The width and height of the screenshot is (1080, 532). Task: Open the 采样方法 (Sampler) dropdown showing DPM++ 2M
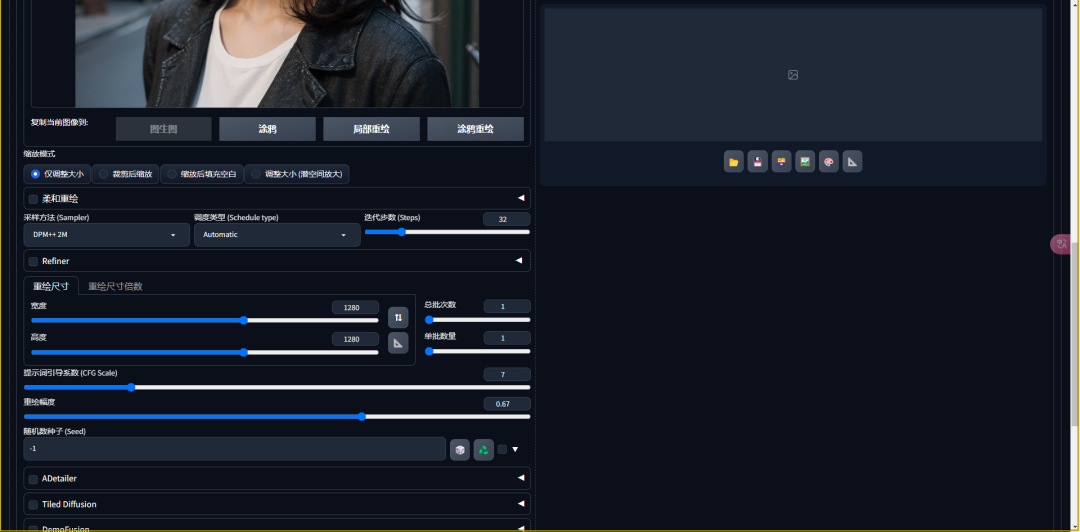pos(106,235)
